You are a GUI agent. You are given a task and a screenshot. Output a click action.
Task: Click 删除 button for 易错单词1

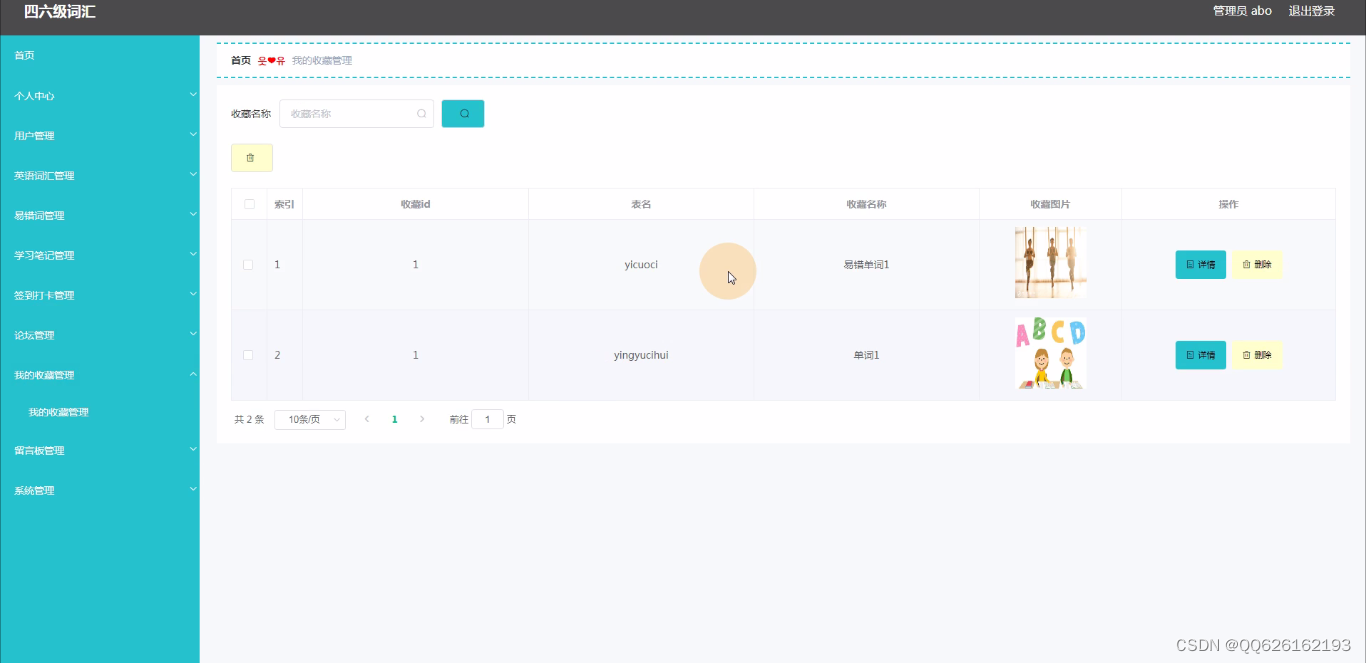click(1257, 265)
